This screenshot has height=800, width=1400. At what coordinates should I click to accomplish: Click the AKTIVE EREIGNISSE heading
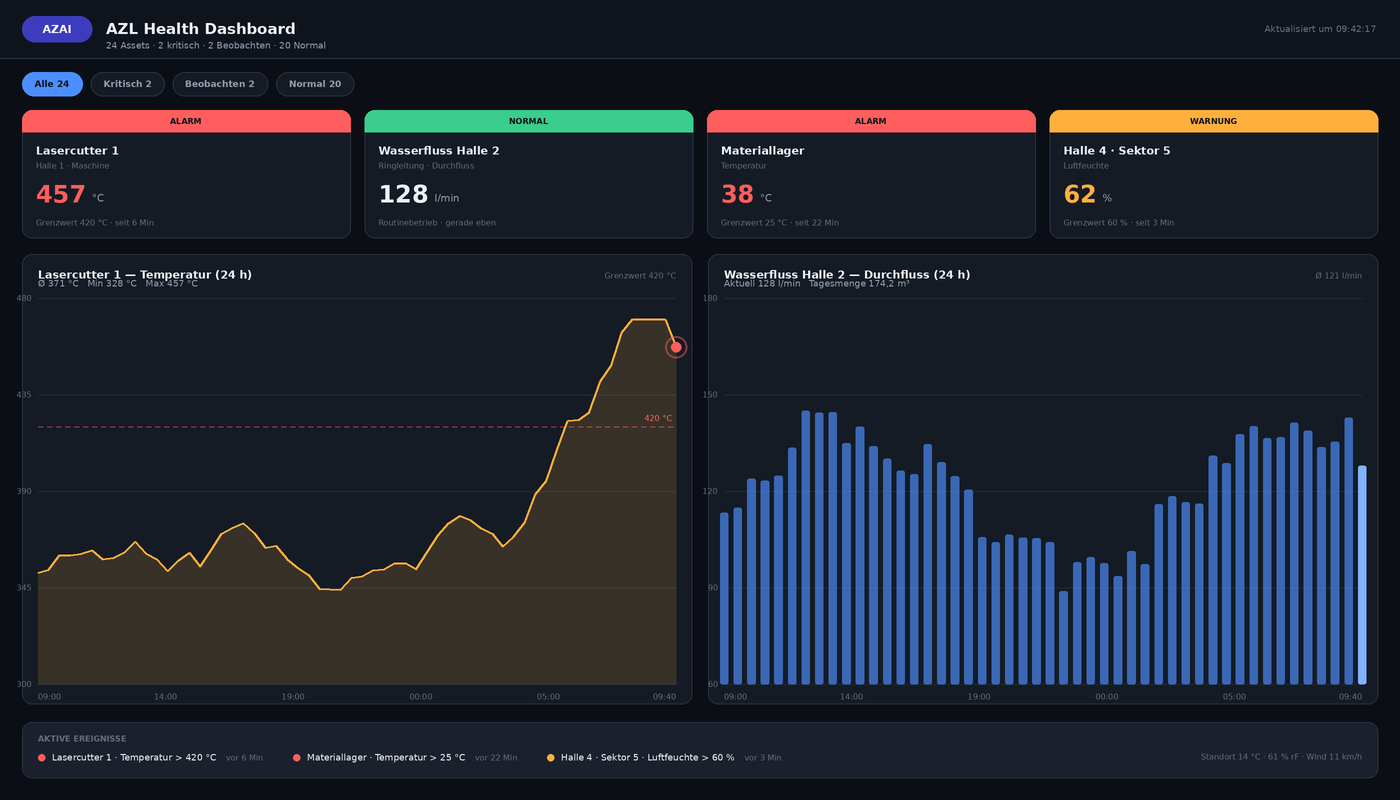click(82, 739)
